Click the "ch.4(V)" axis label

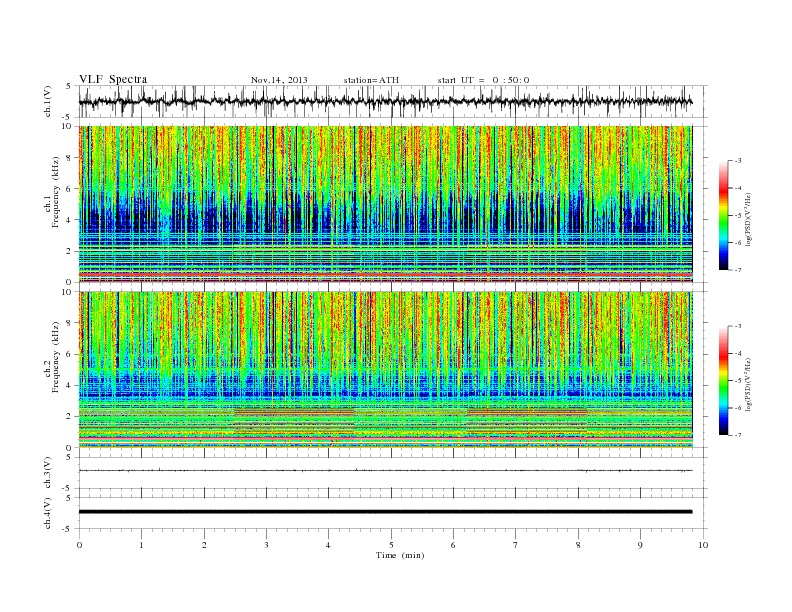point(48,513)
